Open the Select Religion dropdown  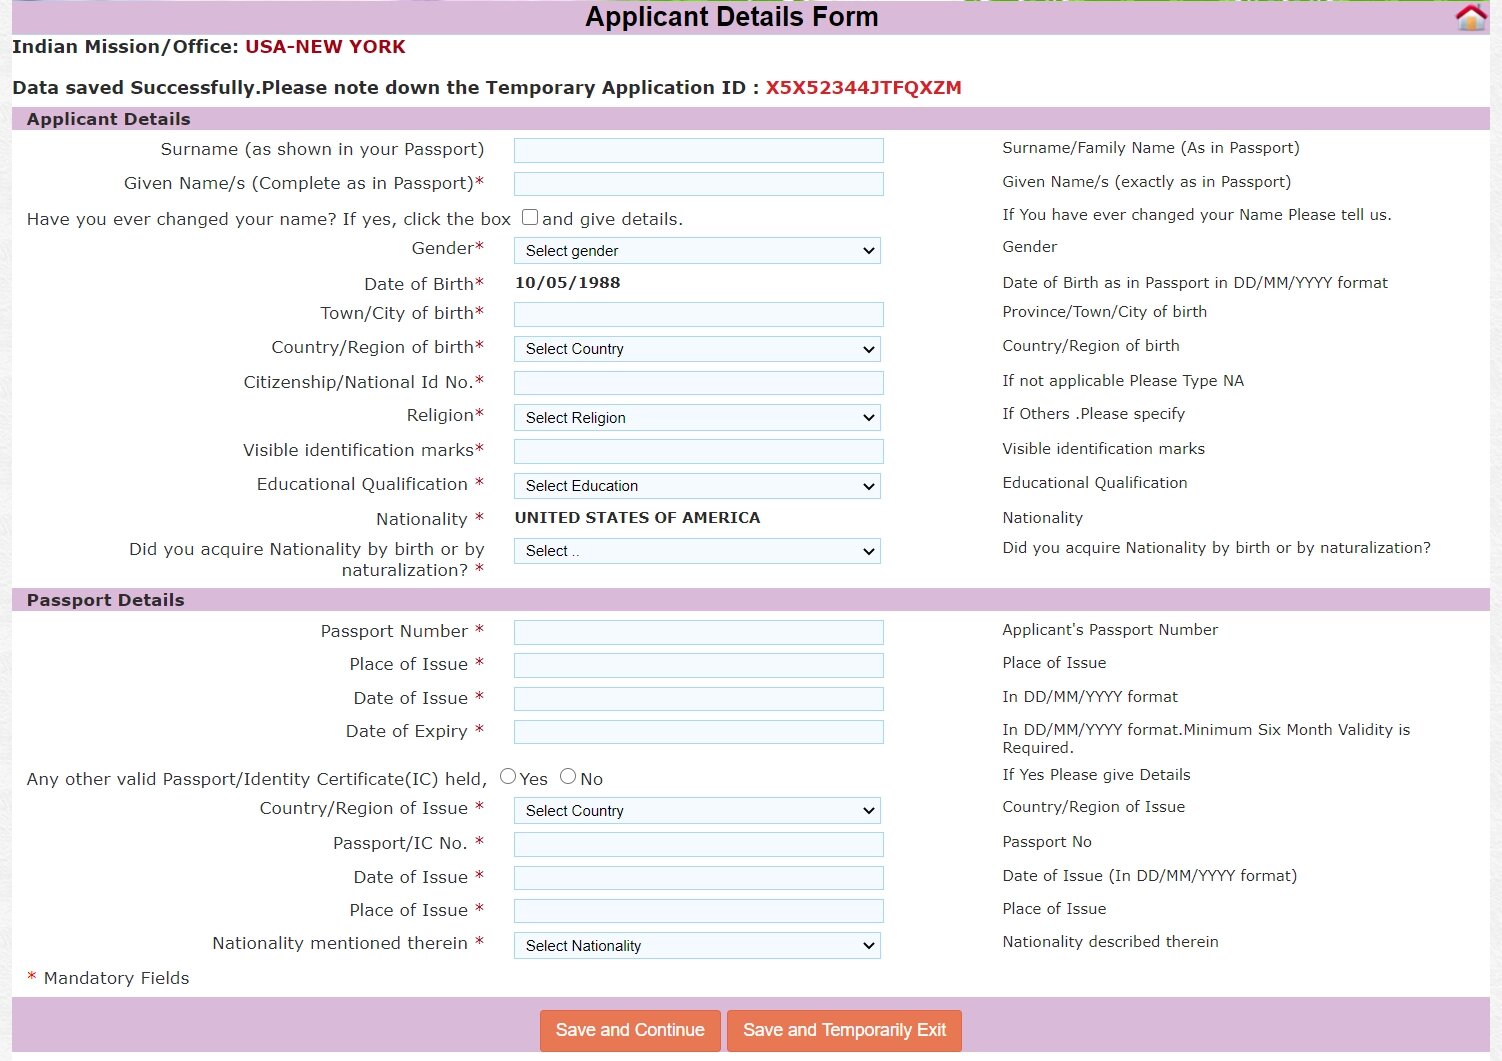point(697,418)
